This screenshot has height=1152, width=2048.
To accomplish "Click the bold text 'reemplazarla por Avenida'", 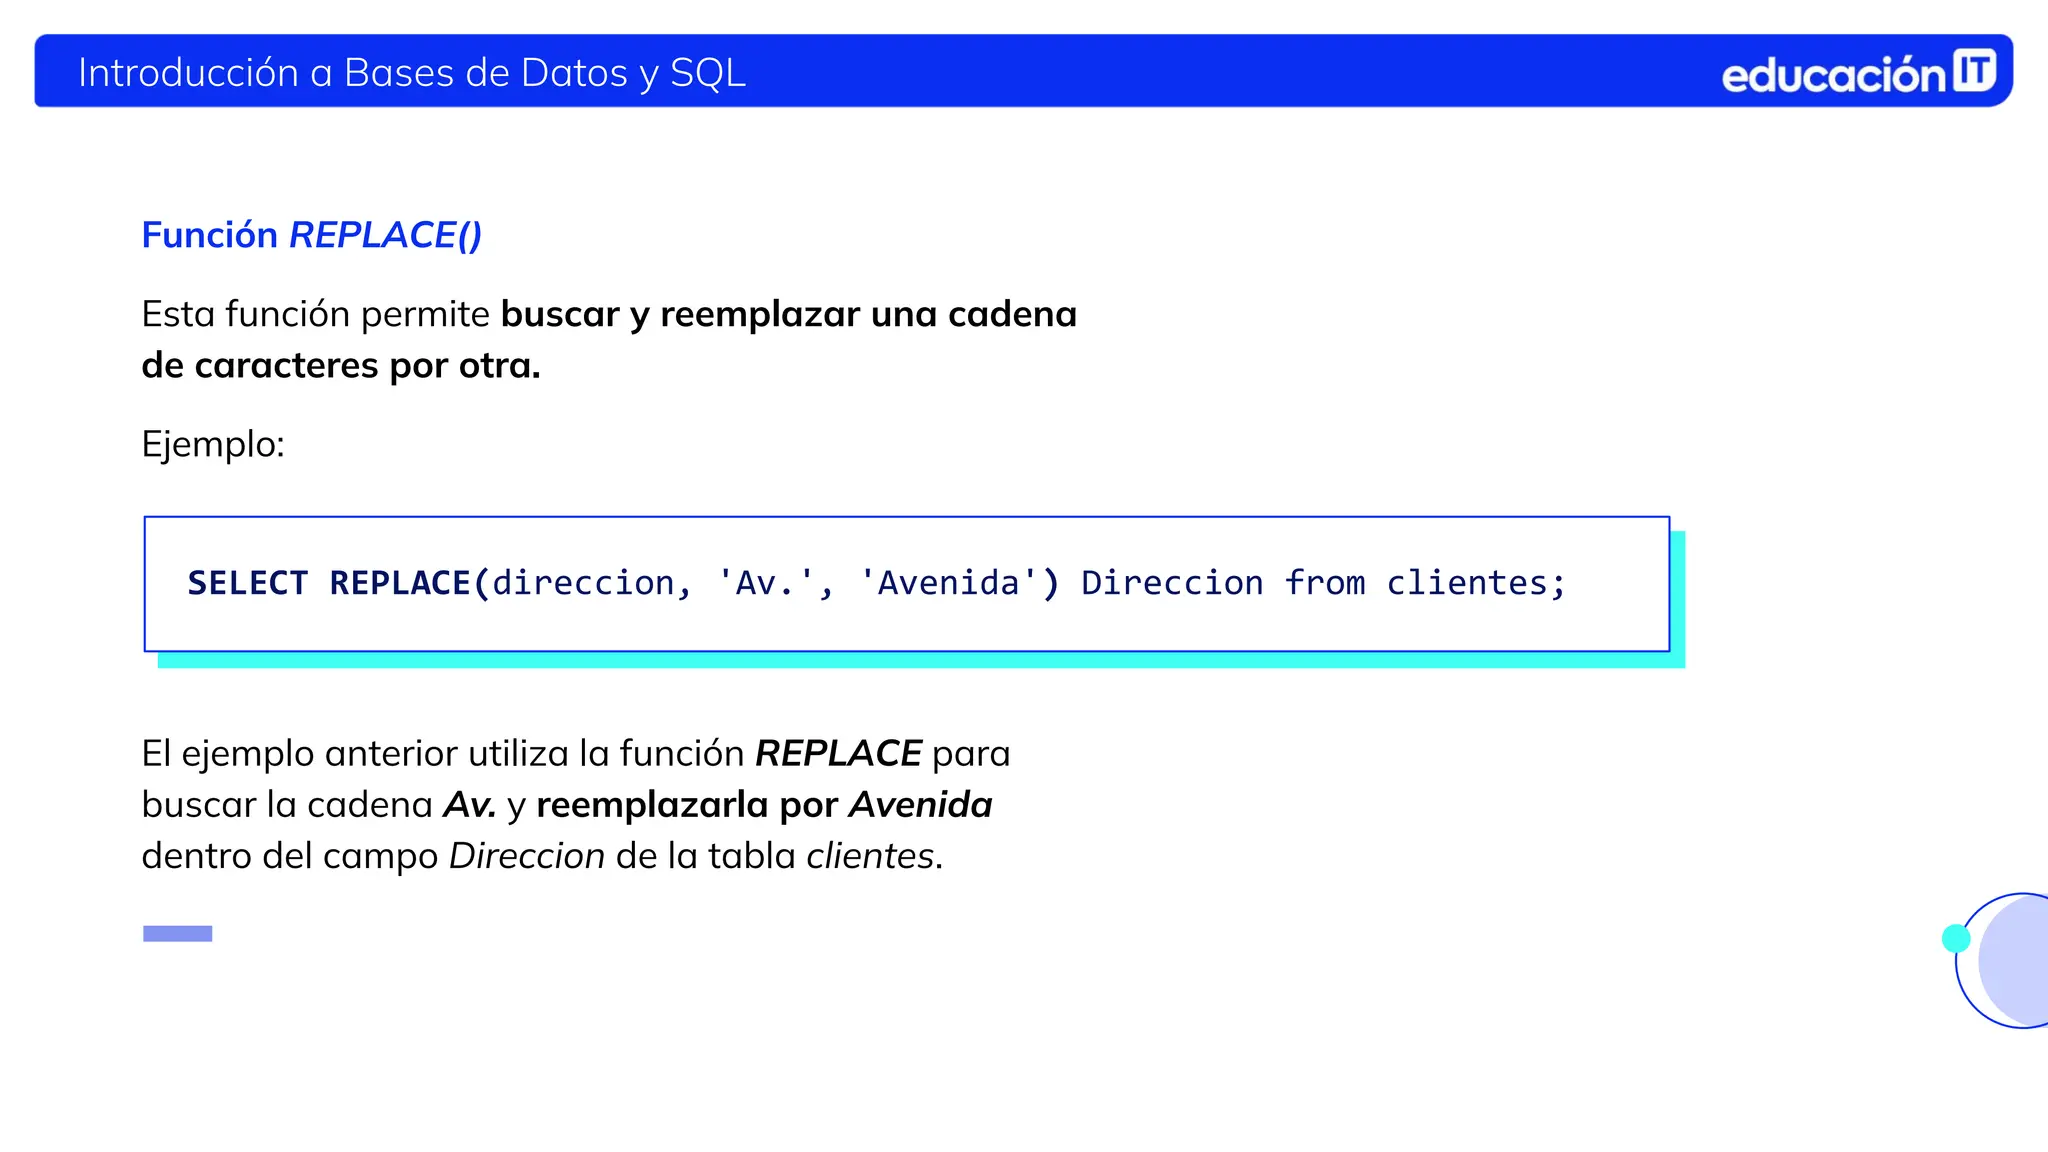I will pos(764,804).
